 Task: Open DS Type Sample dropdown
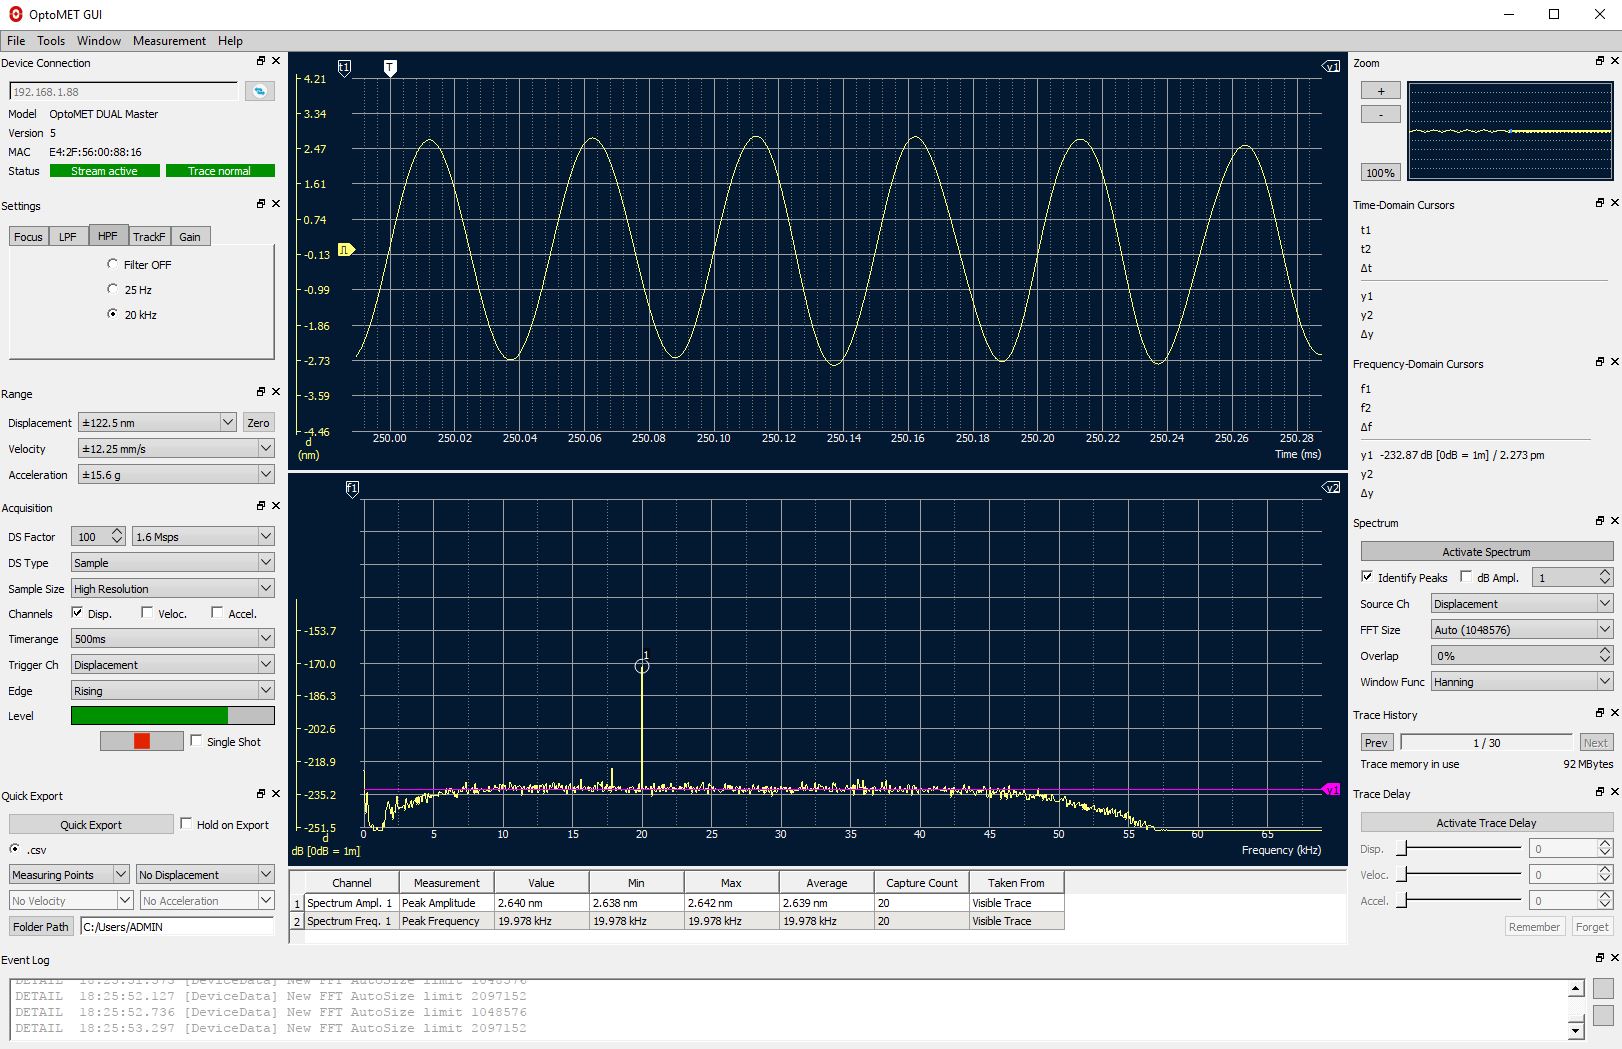pyautogui.click(x=172, y=563)
